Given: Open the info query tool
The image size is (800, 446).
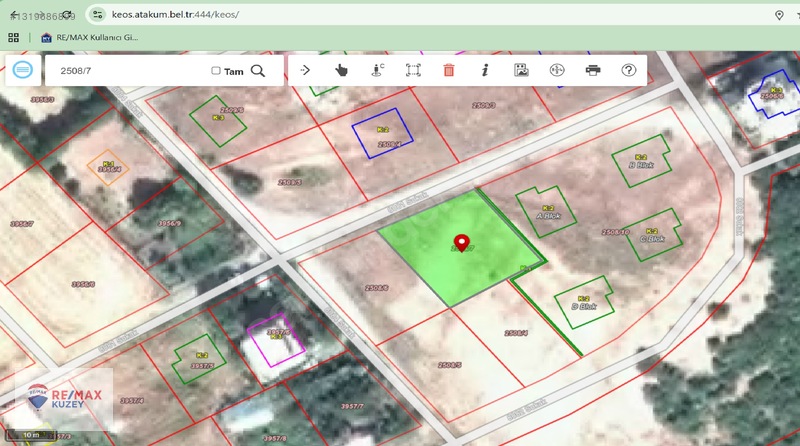Looking at the screenshot, I should (485, 70).
